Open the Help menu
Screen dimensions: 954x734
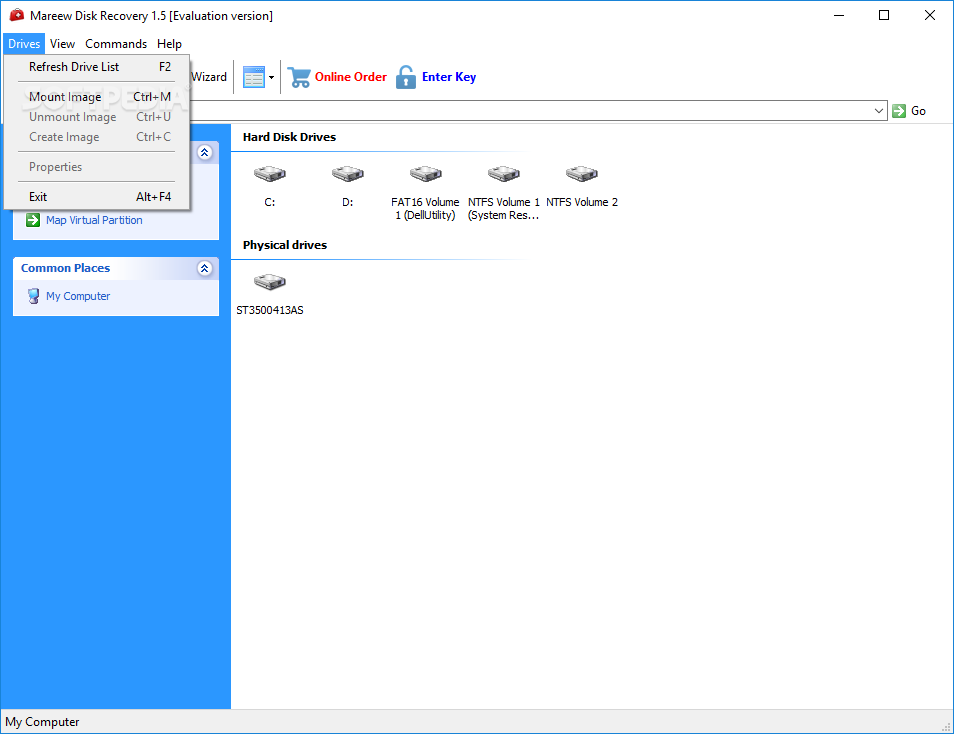169,44
